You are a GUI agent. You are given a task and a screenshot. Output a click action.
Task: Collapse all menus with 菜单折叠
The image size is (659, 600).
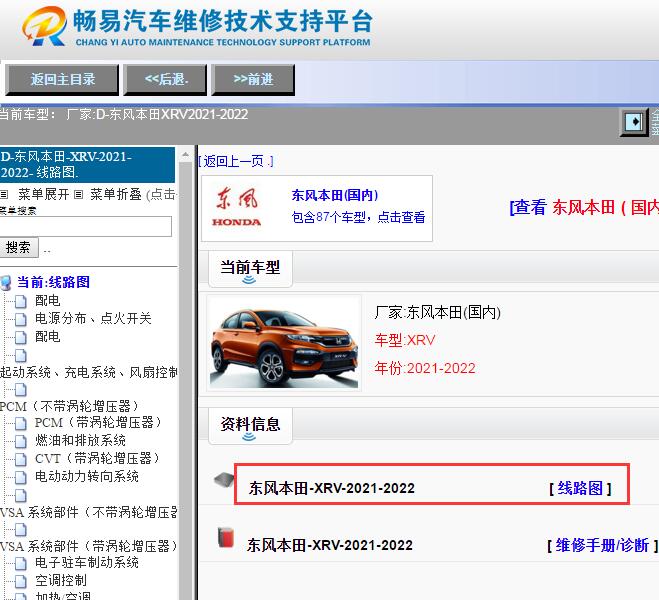116,194
